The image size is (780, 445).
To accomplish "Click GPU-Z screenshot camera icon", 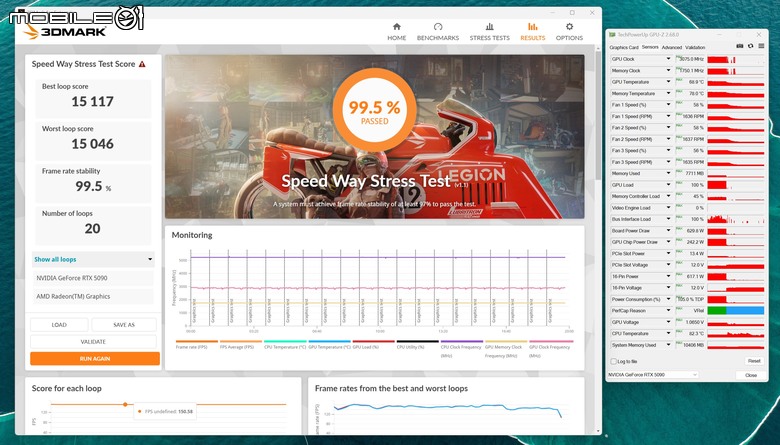I will pos(740,46).
